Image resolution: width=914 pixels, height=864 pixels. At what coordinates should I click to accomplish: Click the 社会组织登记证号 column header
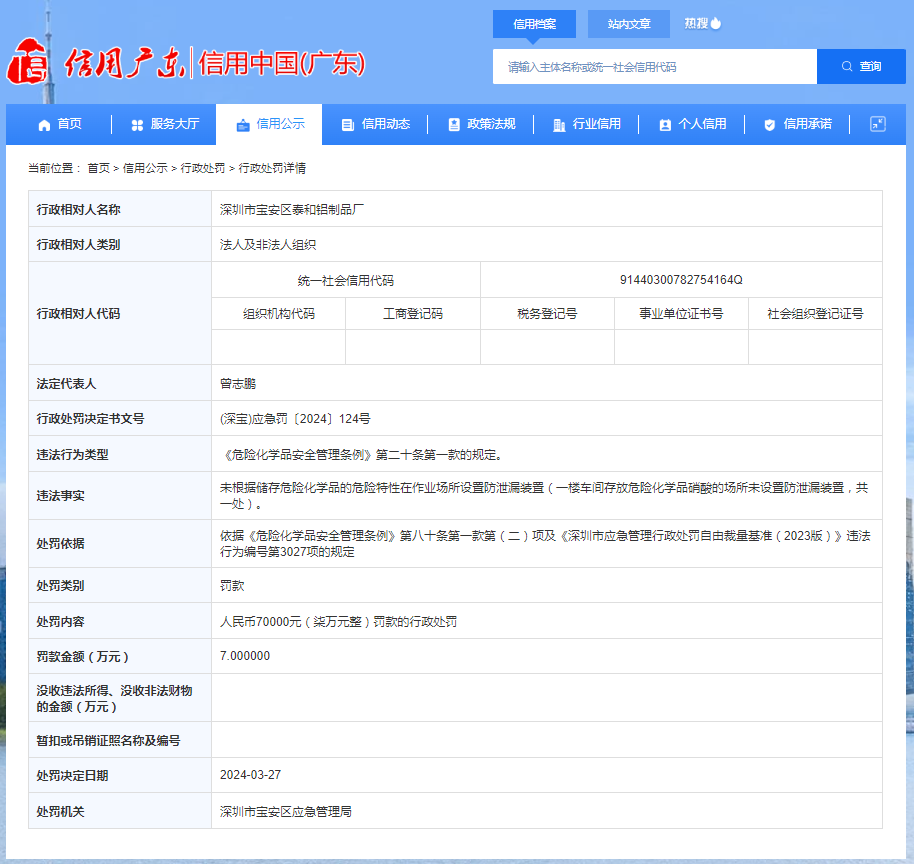815,314
